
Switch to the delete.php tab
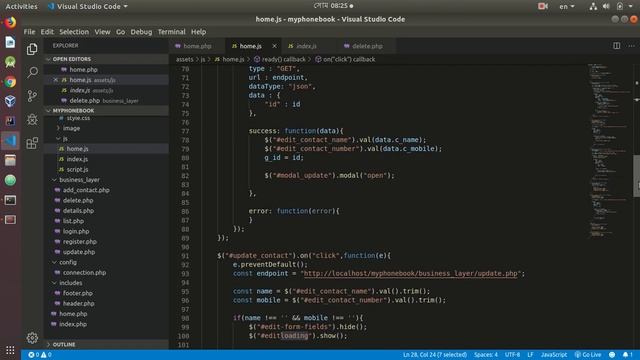pos(367,46)
